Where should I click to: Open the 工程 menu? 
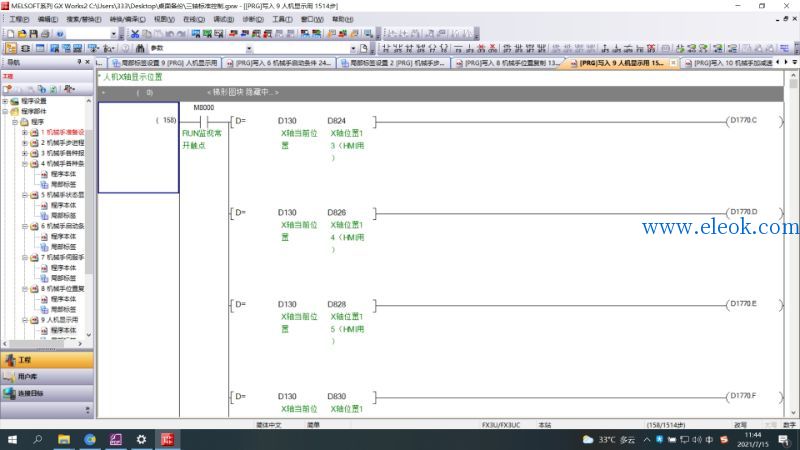coord(19,19)
